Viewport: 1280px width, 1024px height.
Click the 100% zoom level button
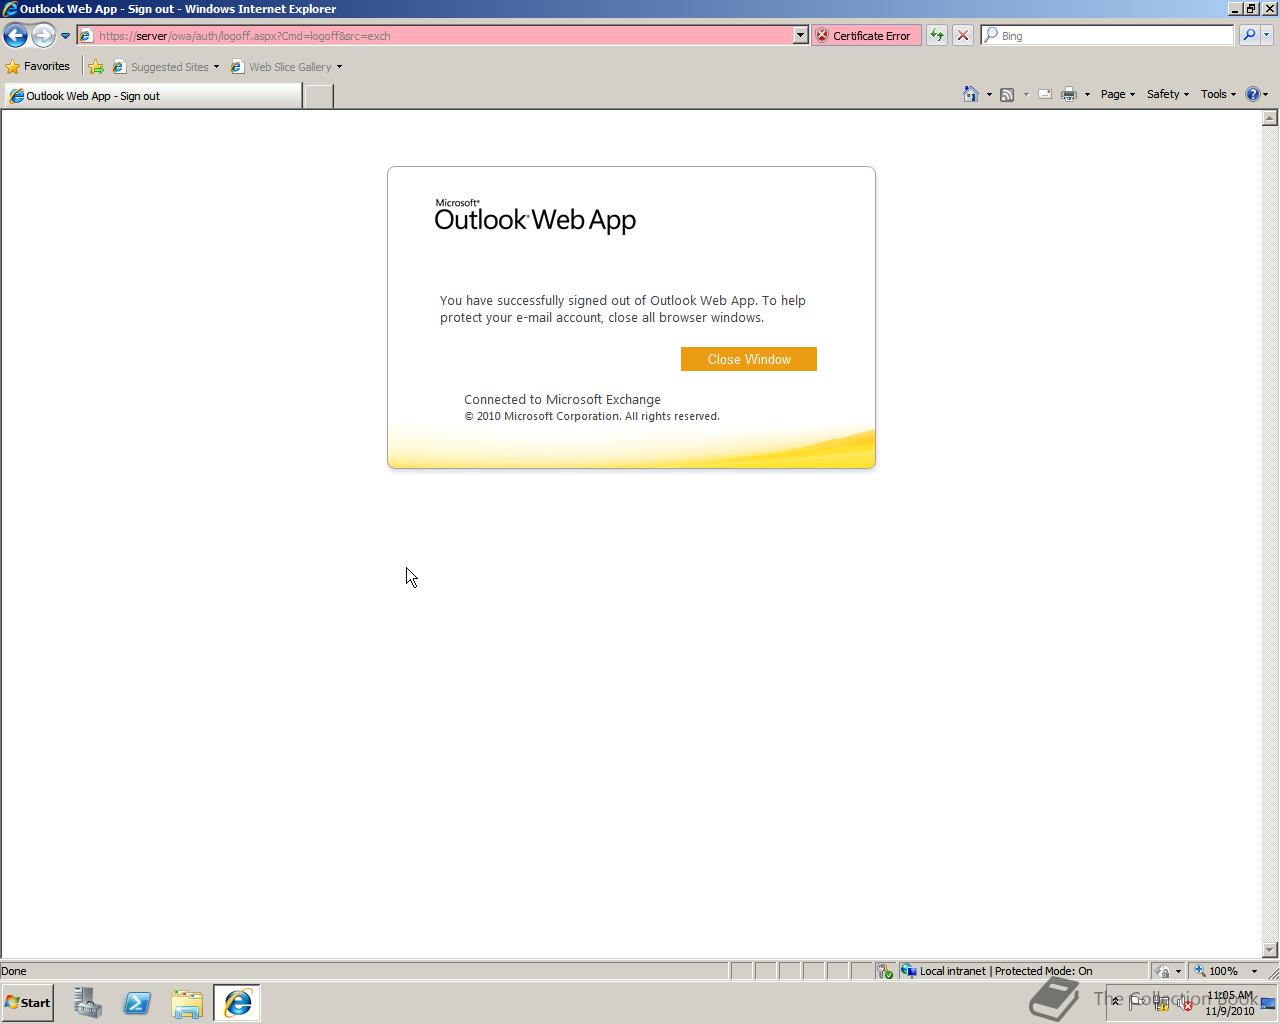(1216, 971)
